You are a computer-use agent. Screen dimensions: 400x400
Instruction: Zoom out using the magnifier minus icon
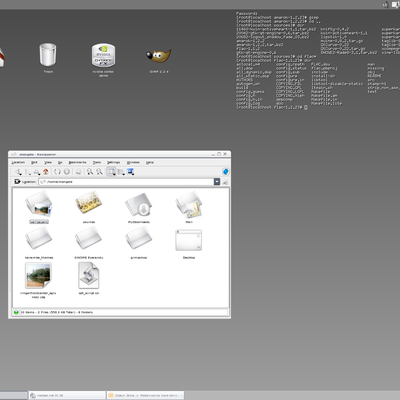[99, 172]
